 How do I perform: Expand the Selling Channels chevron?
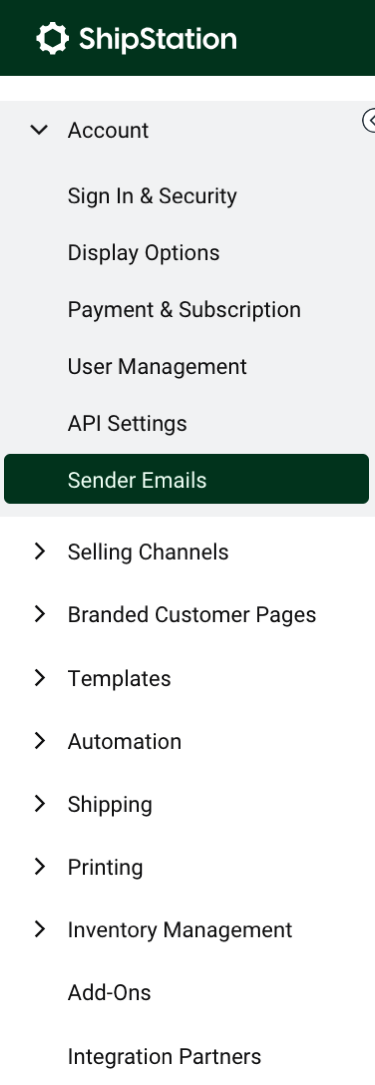pyautogui.click(x=39, y=551)
